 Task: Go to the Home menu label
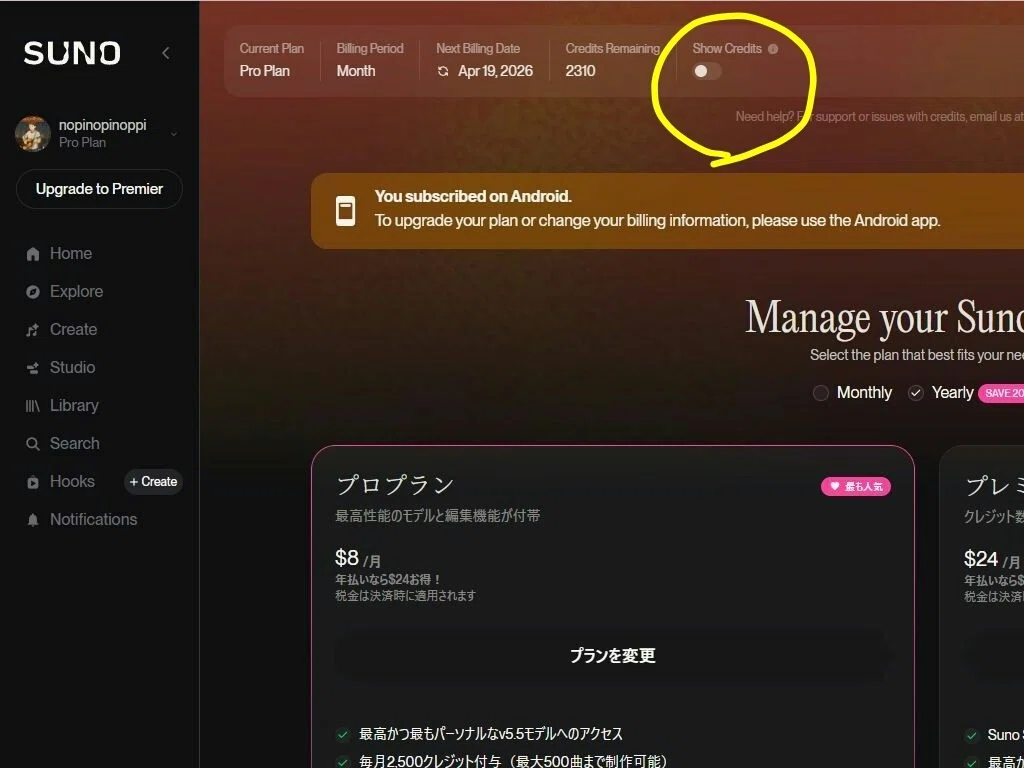click(71, 253)
